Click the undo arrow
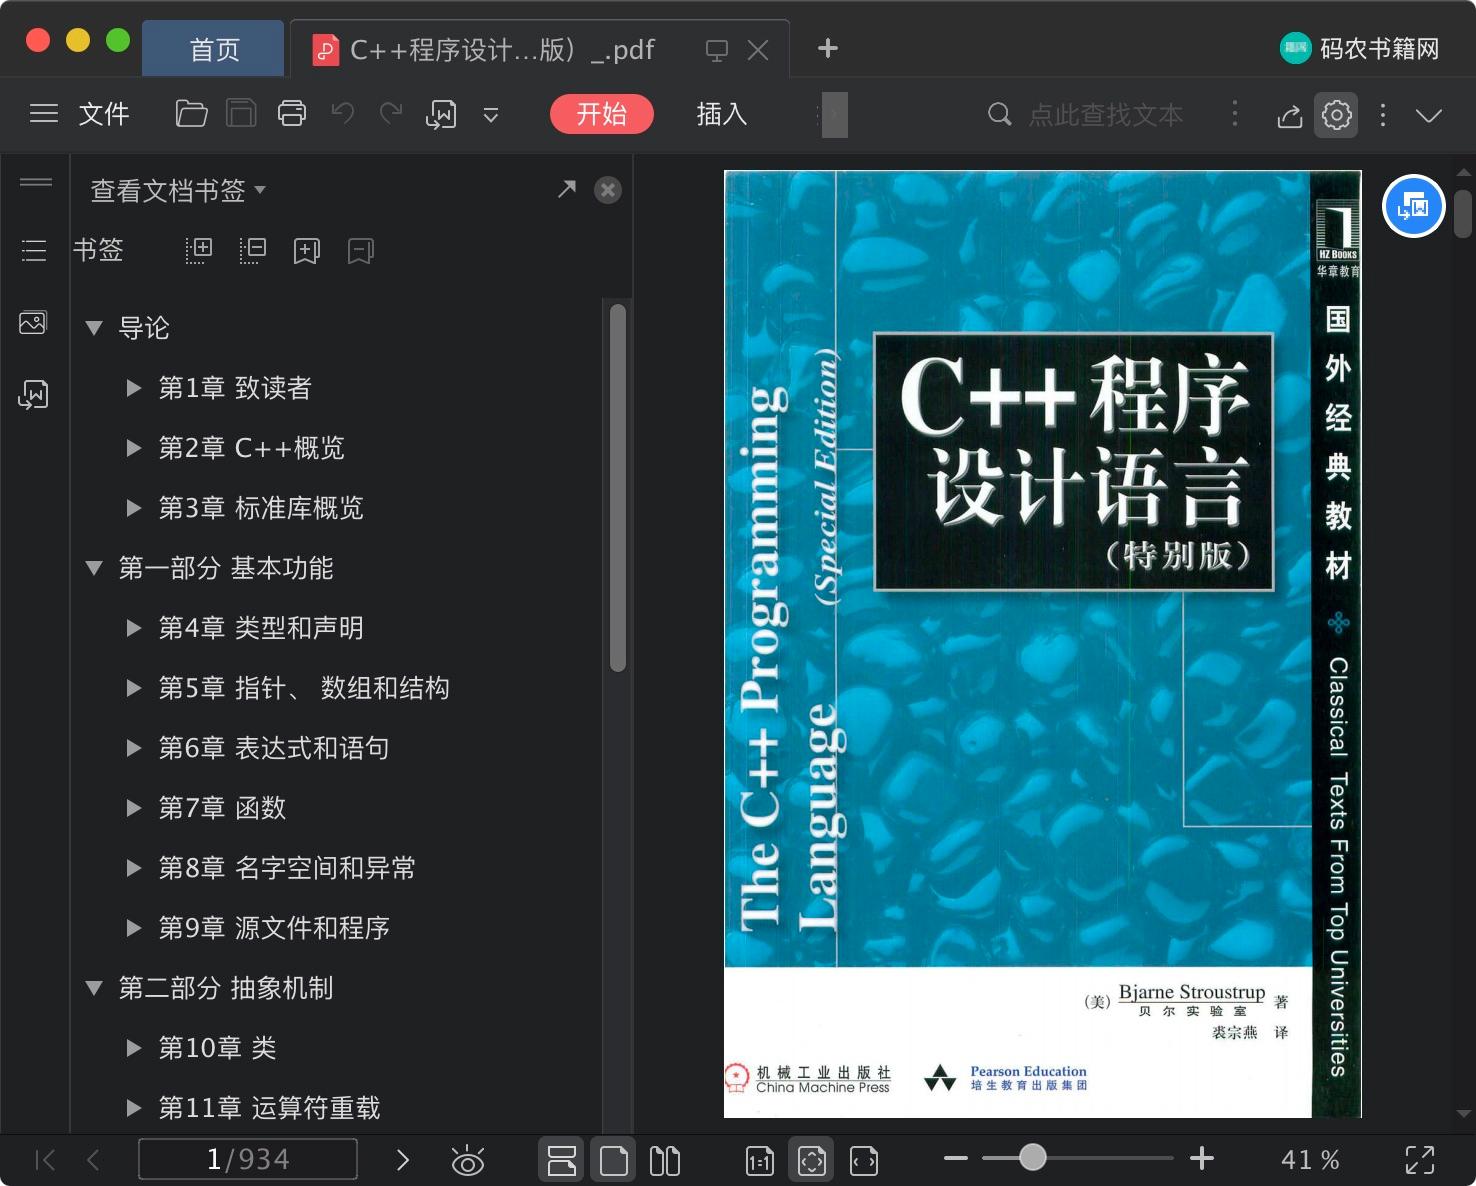The width and height of the screenshot is (1476, 1186). point(342,114)
